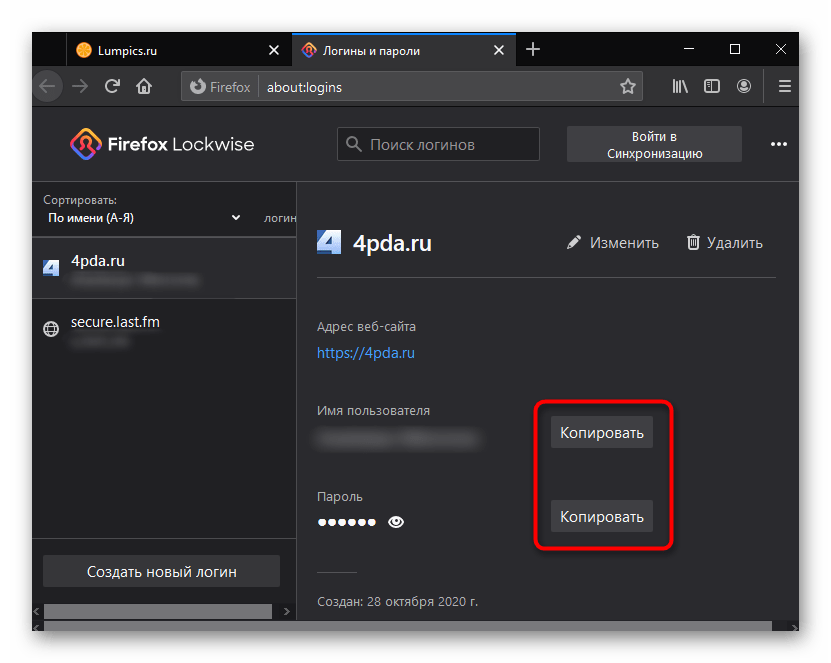The image size is (831, 663).
Task: Click the Firefox Lockwise logo
Action: [162, 144]
